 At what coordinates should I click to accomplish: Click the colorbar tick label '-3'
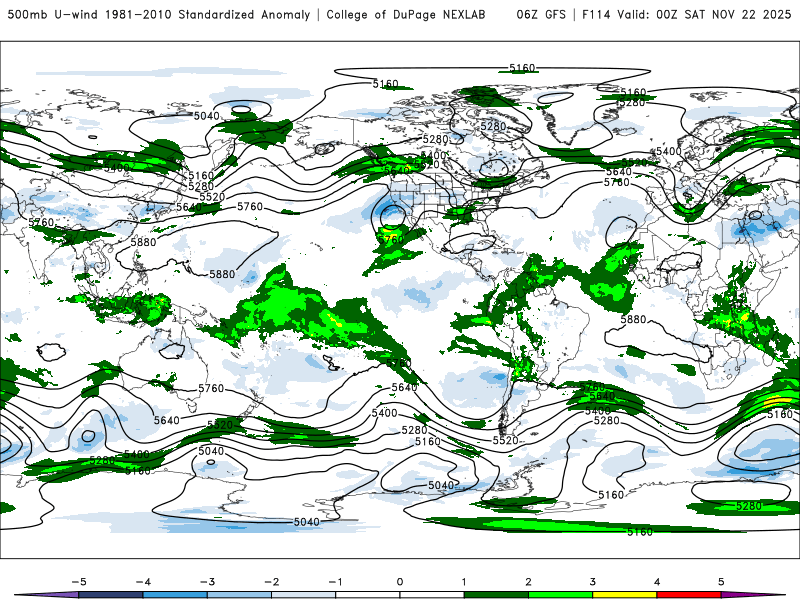[207, 582]
